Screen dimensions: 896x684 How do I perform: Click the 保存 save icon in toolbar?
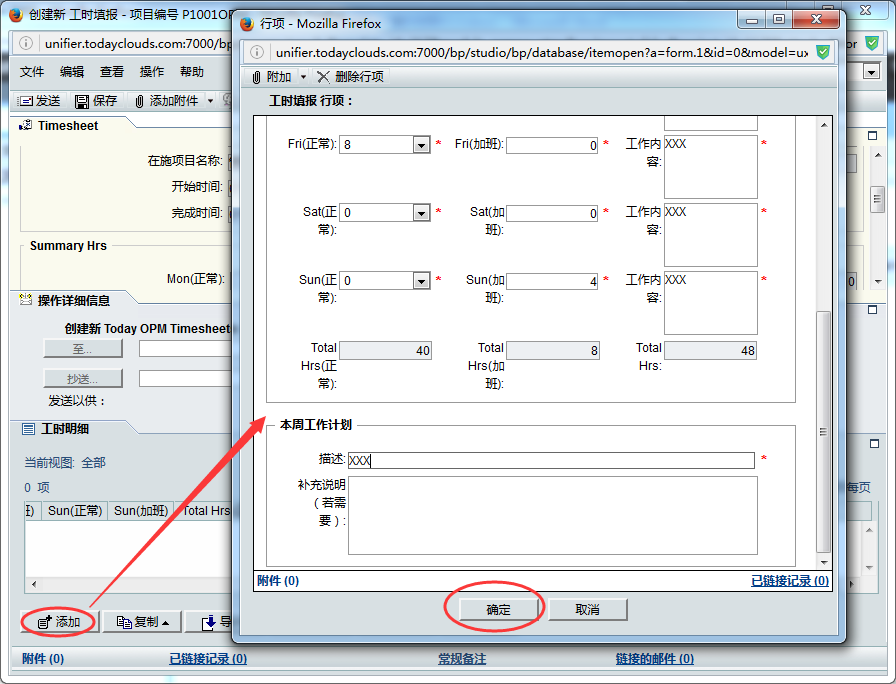[81, 101]
